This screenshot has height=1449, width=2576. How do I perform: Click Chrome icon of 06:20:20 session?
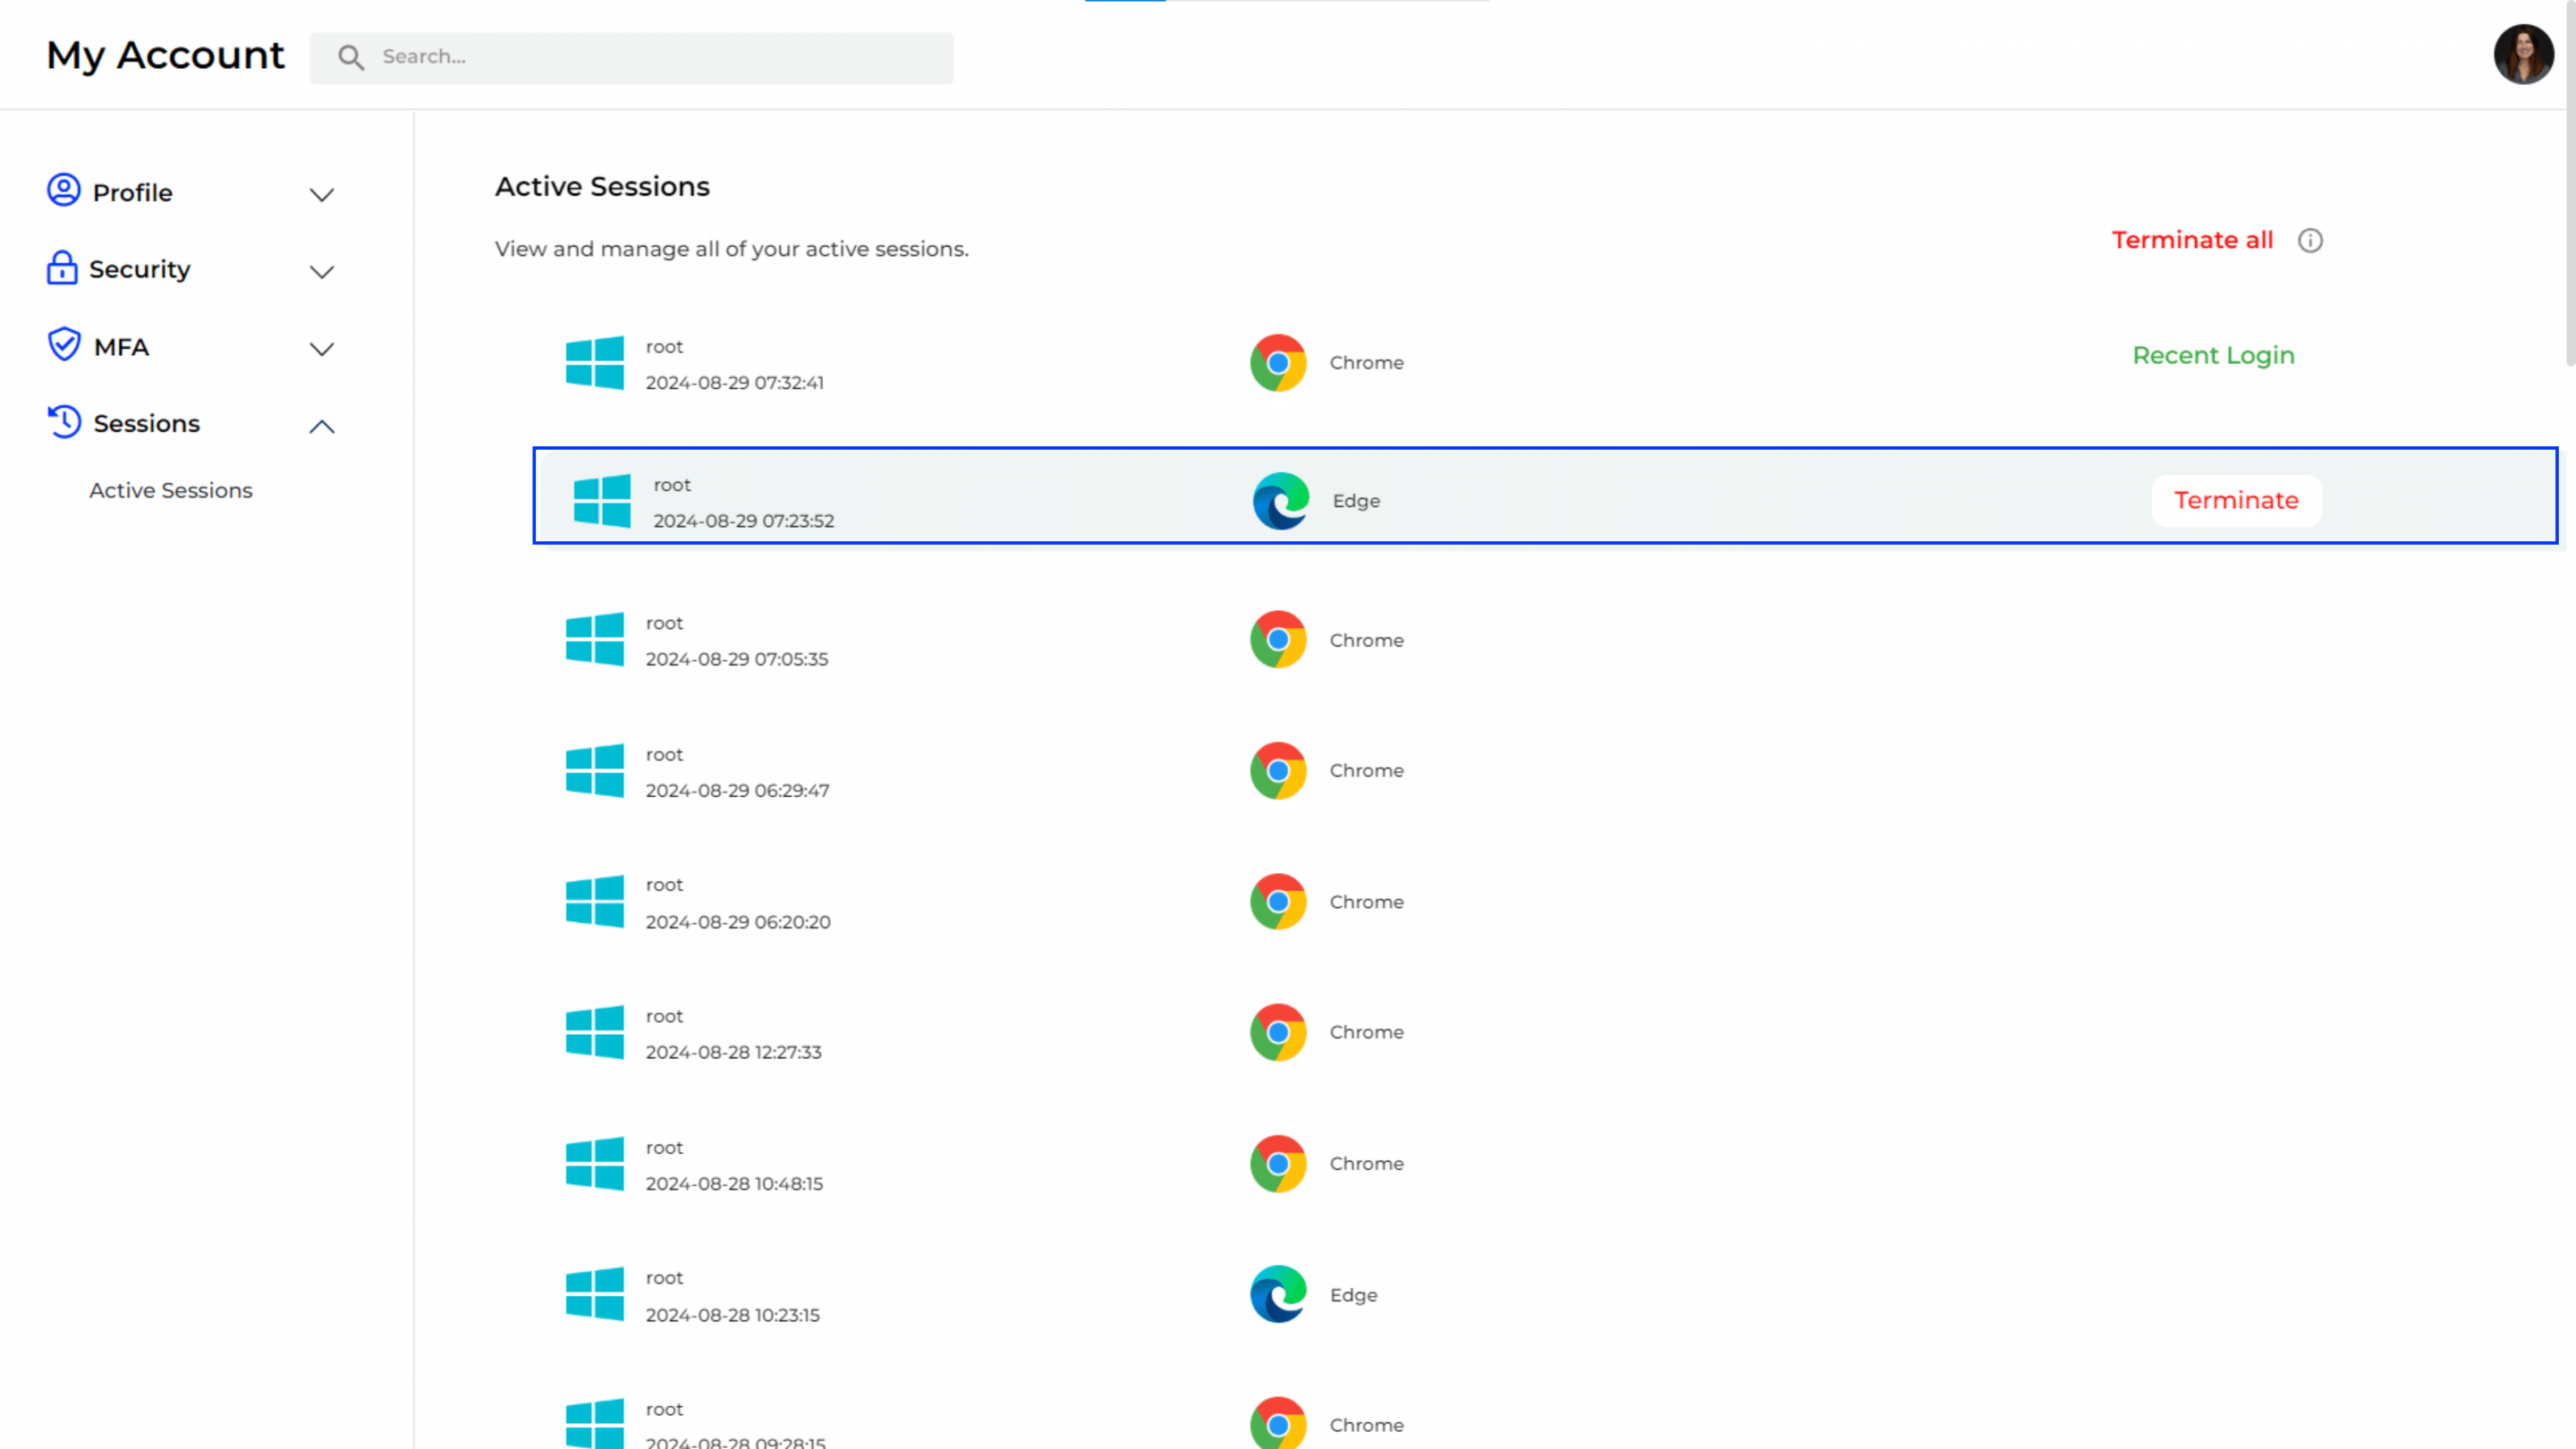1278,901
